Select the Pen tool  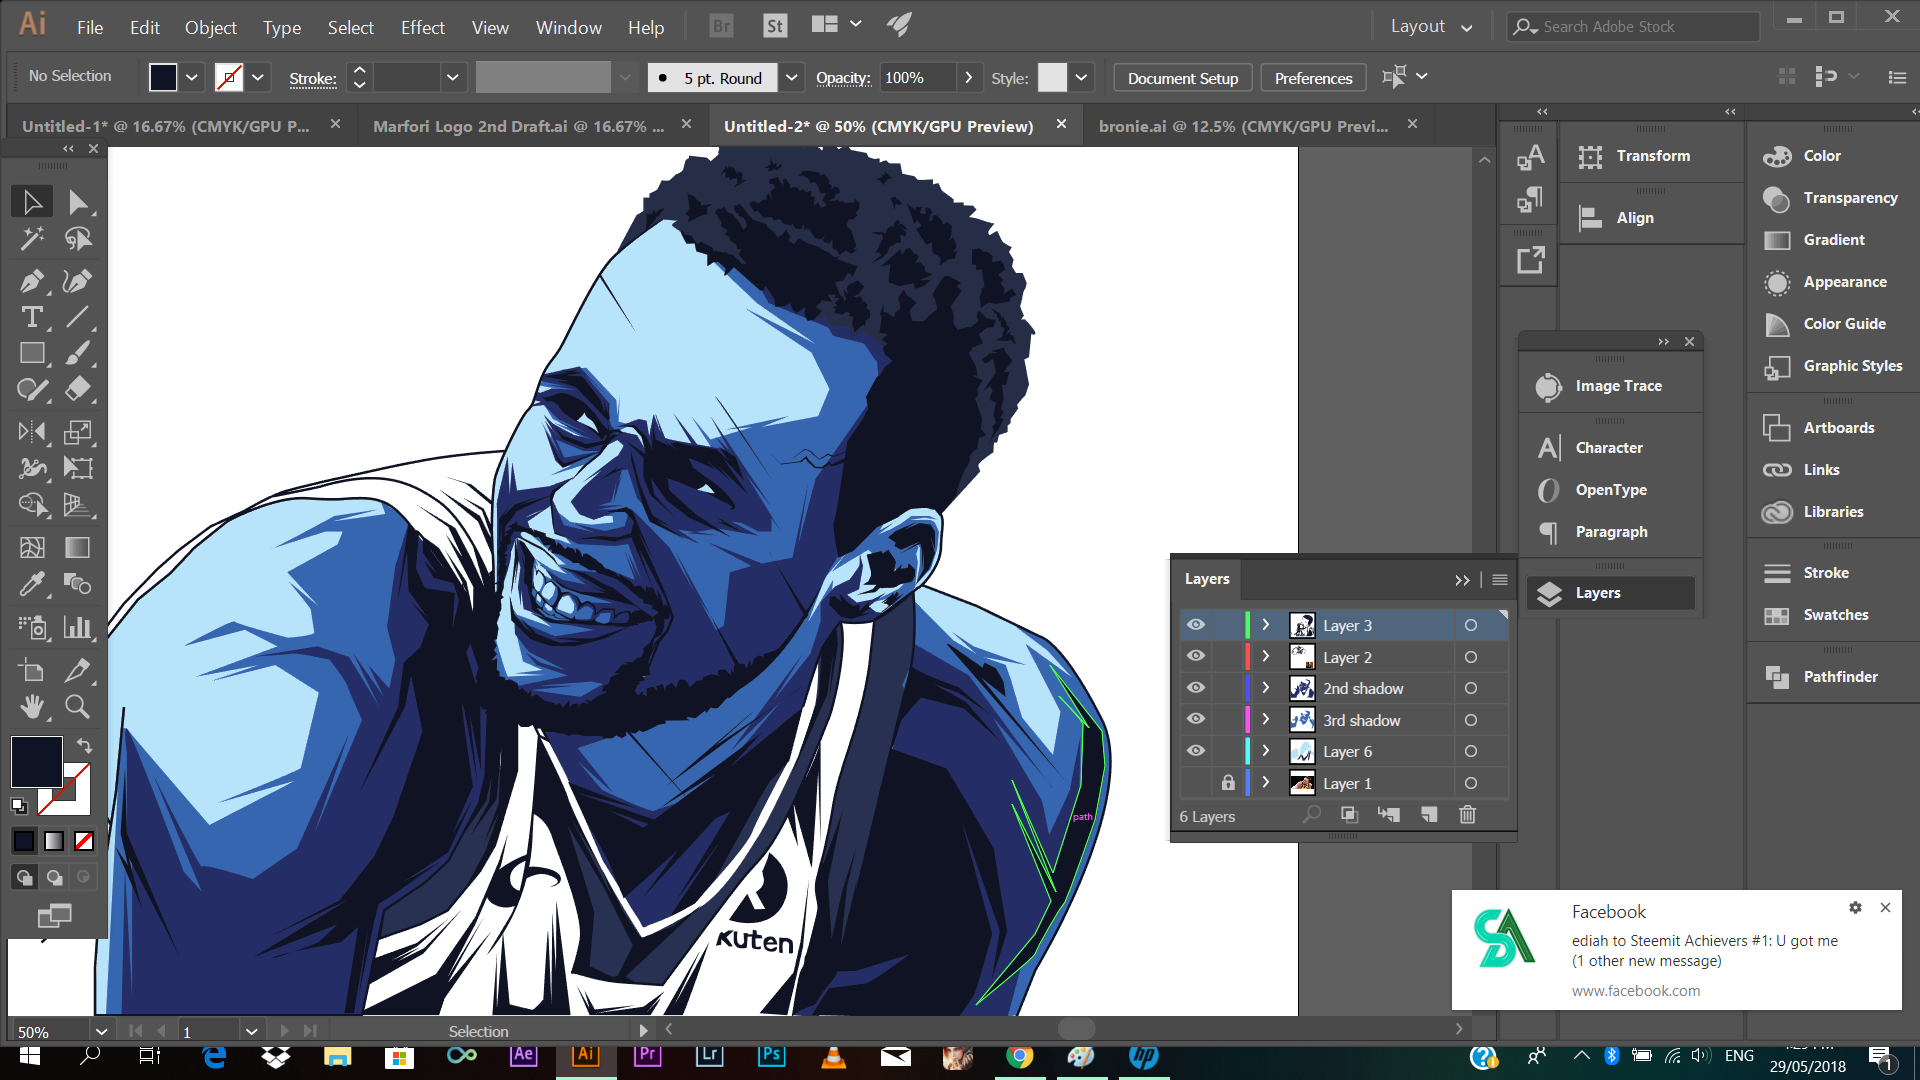32,281
